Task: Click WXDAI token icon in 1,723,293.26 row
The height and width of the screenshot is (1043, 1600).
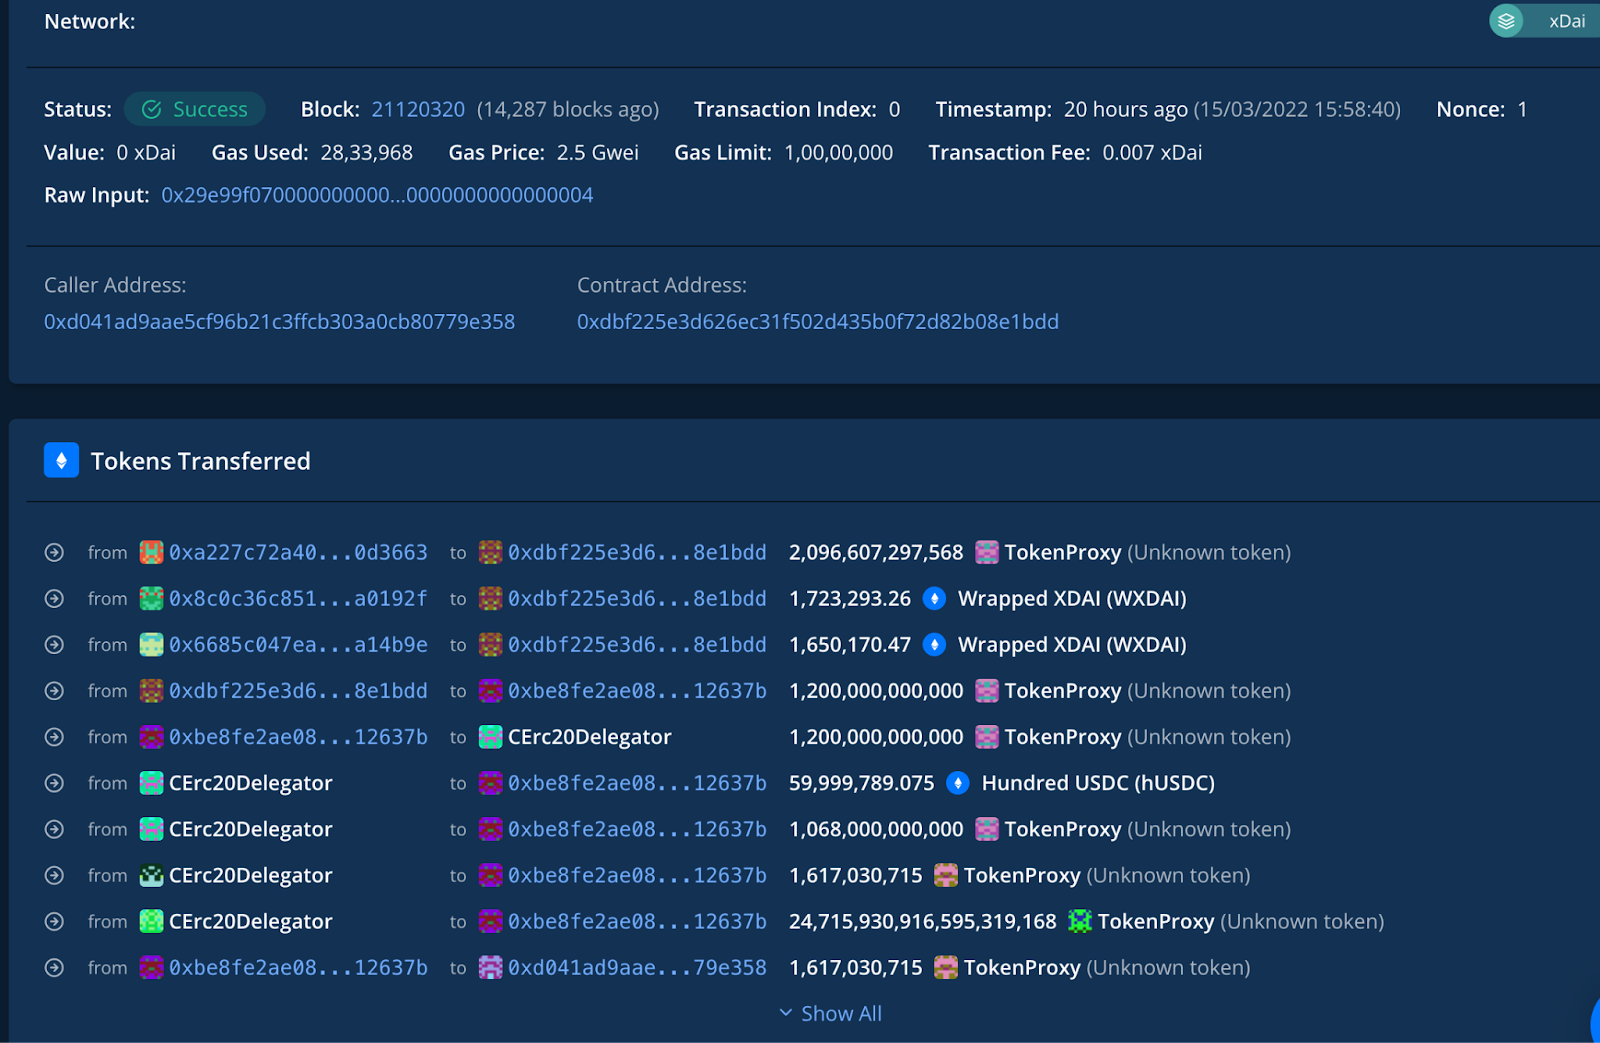Action: point(934,598)
